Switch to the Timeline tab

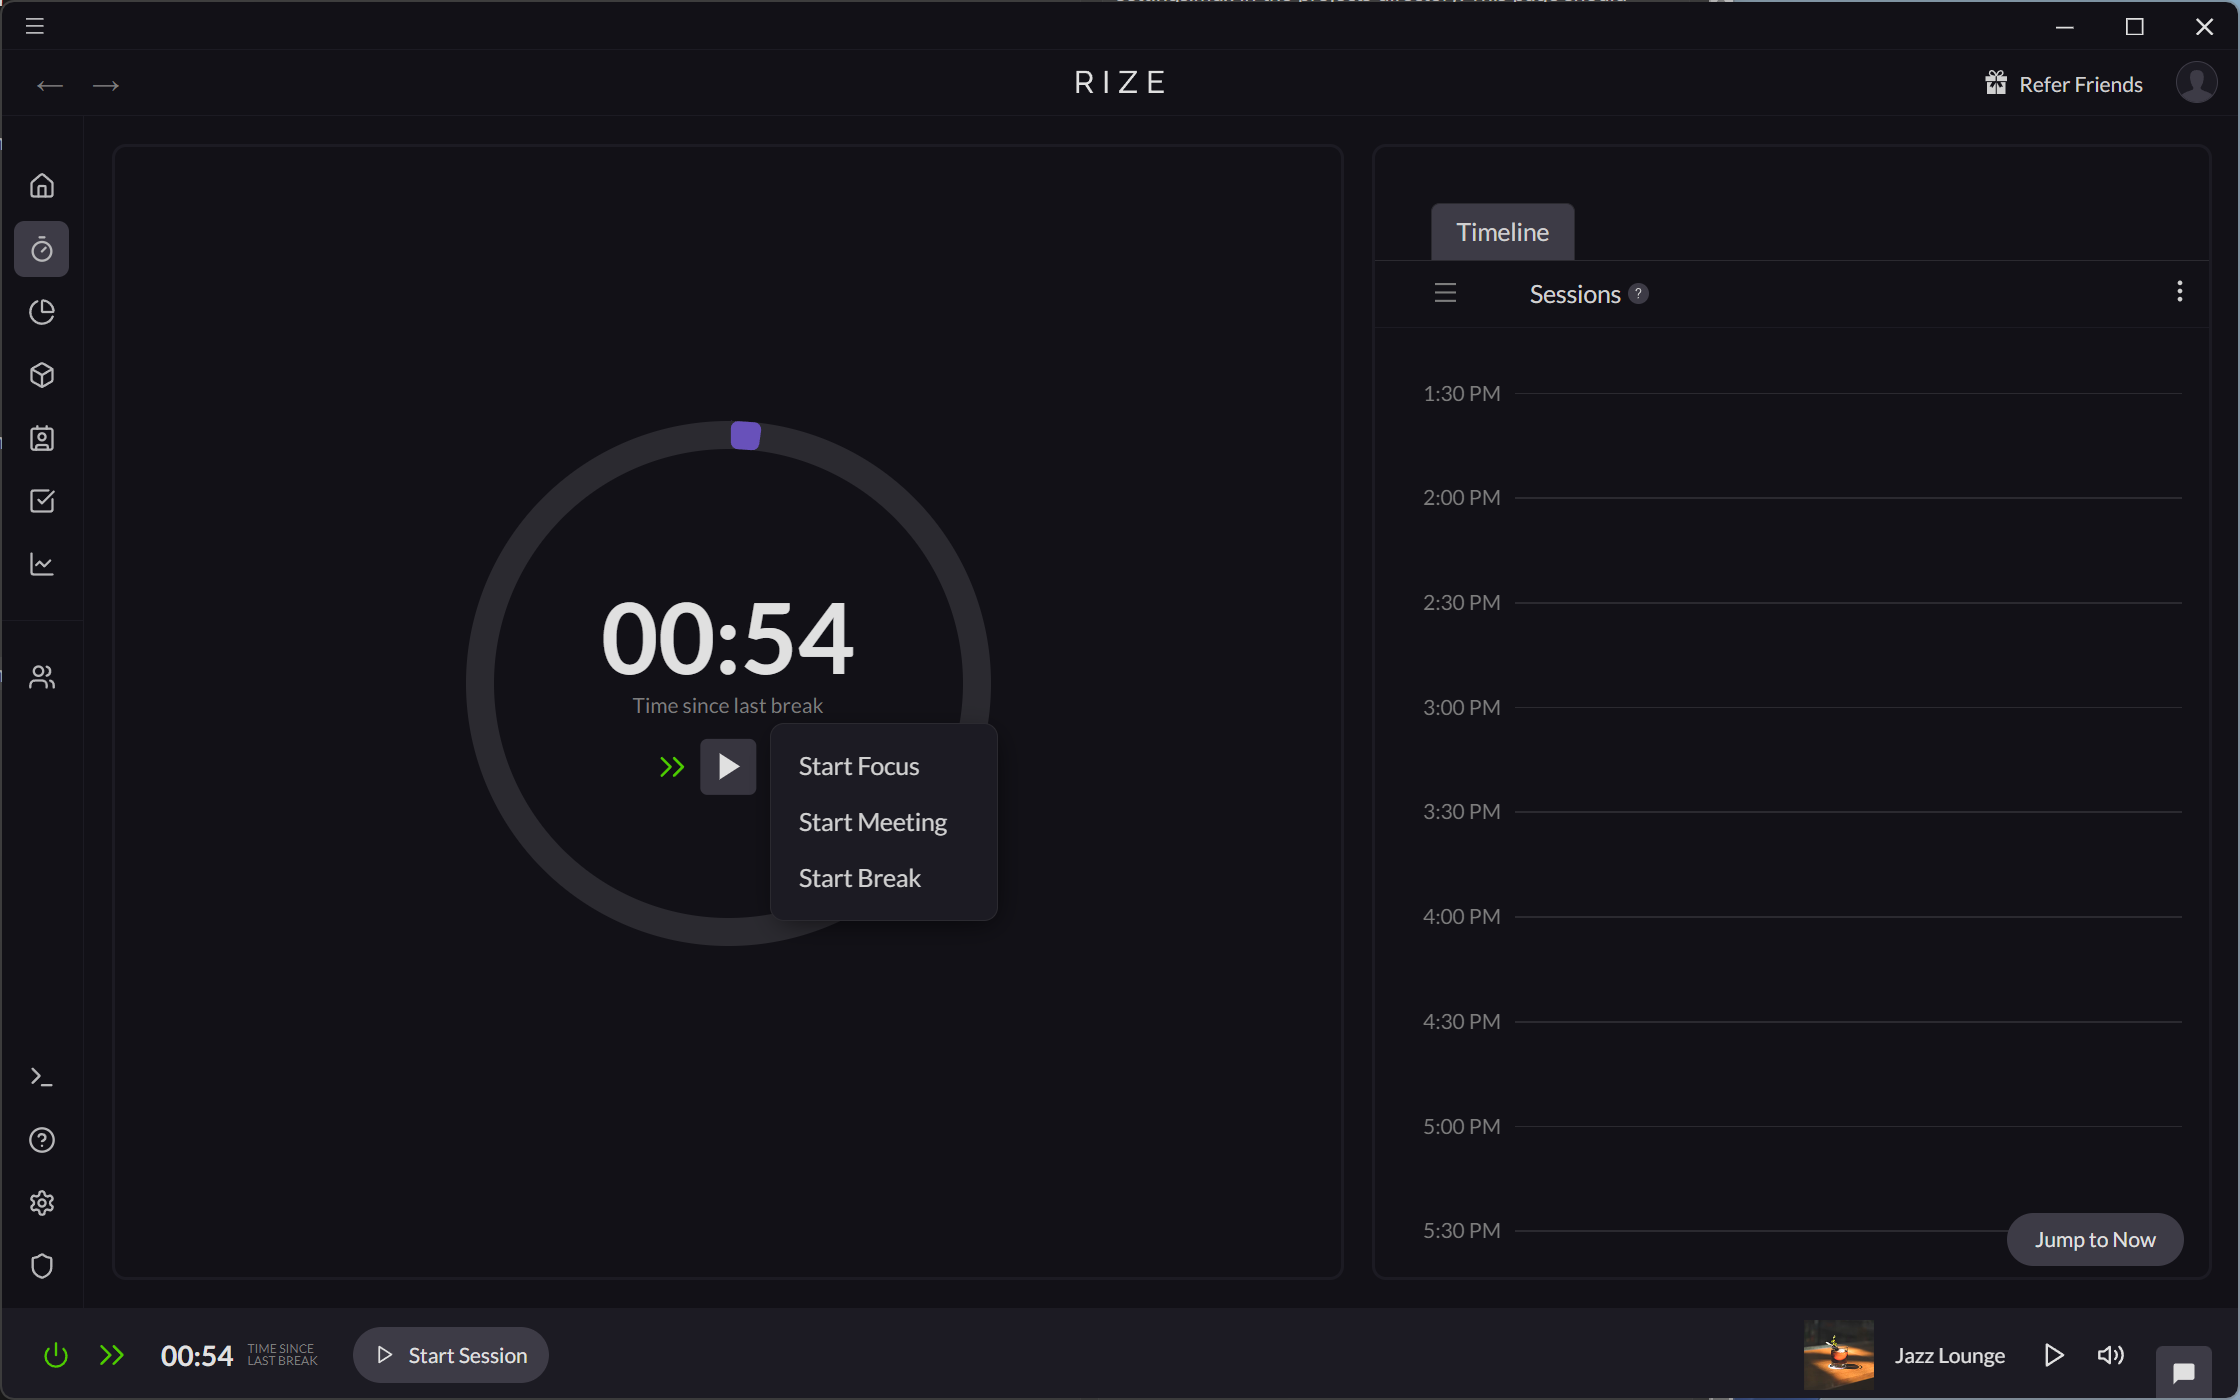coord(1502,231)
